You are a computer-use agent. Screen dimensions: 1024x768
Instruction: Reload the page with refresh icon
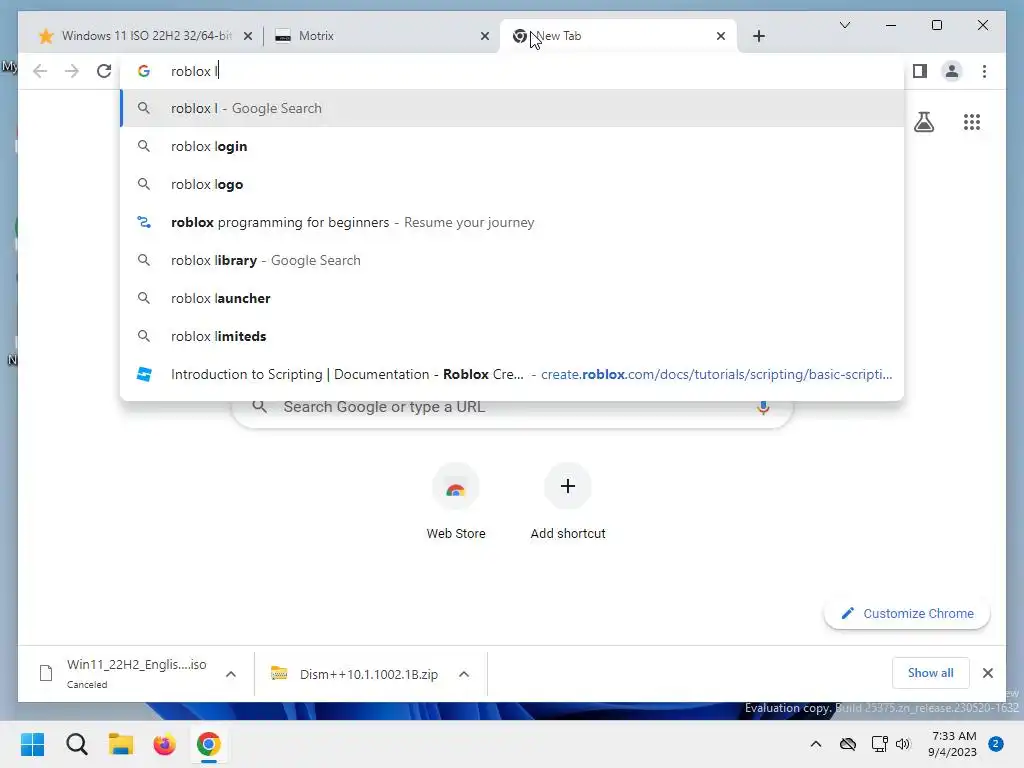(104, 71)
